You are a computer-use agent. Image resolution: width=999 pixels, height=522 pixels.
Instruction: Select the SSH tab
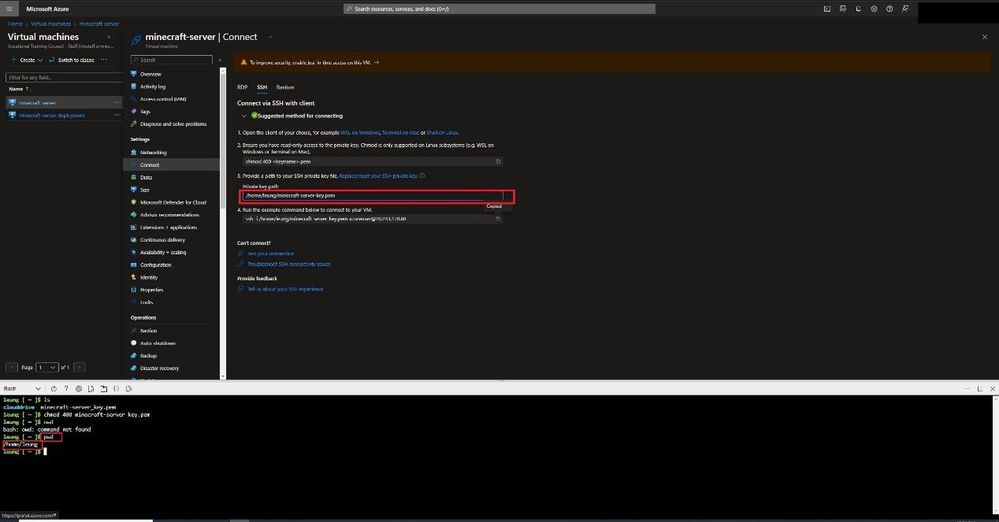(262, 87)
